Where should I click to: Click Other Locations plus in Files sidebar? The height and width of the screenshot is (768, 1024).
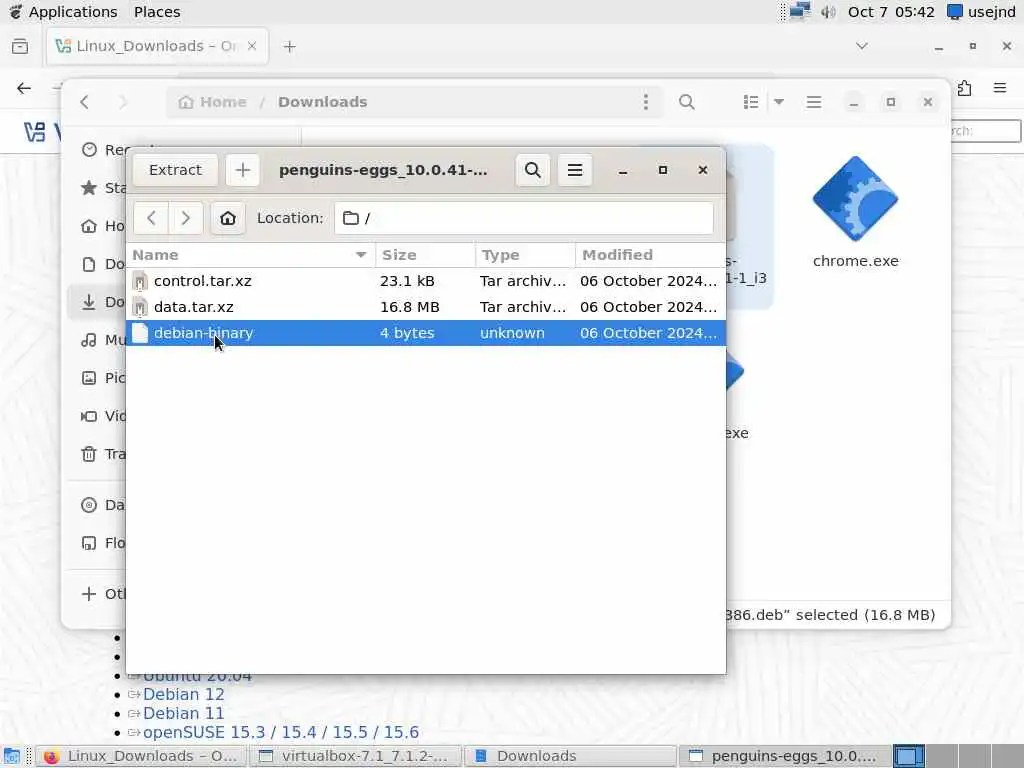[89, 594]
